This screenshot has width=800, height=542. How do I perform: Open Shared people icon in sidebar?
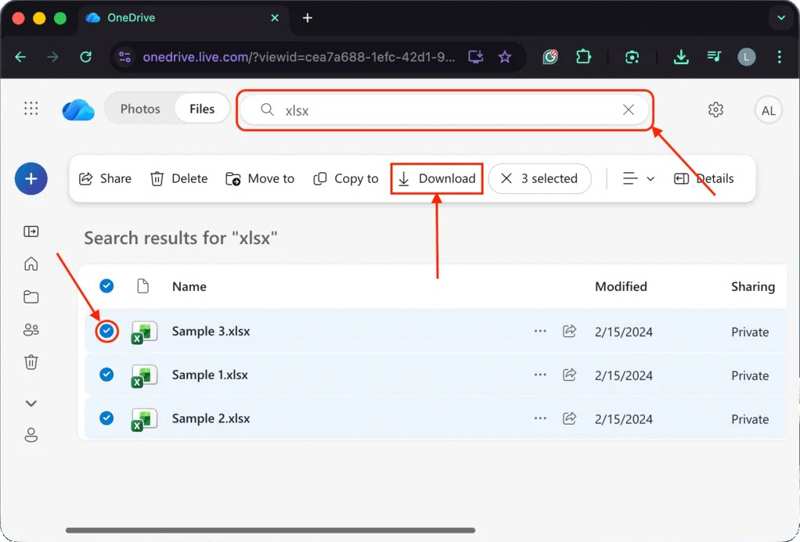[31, 330]
